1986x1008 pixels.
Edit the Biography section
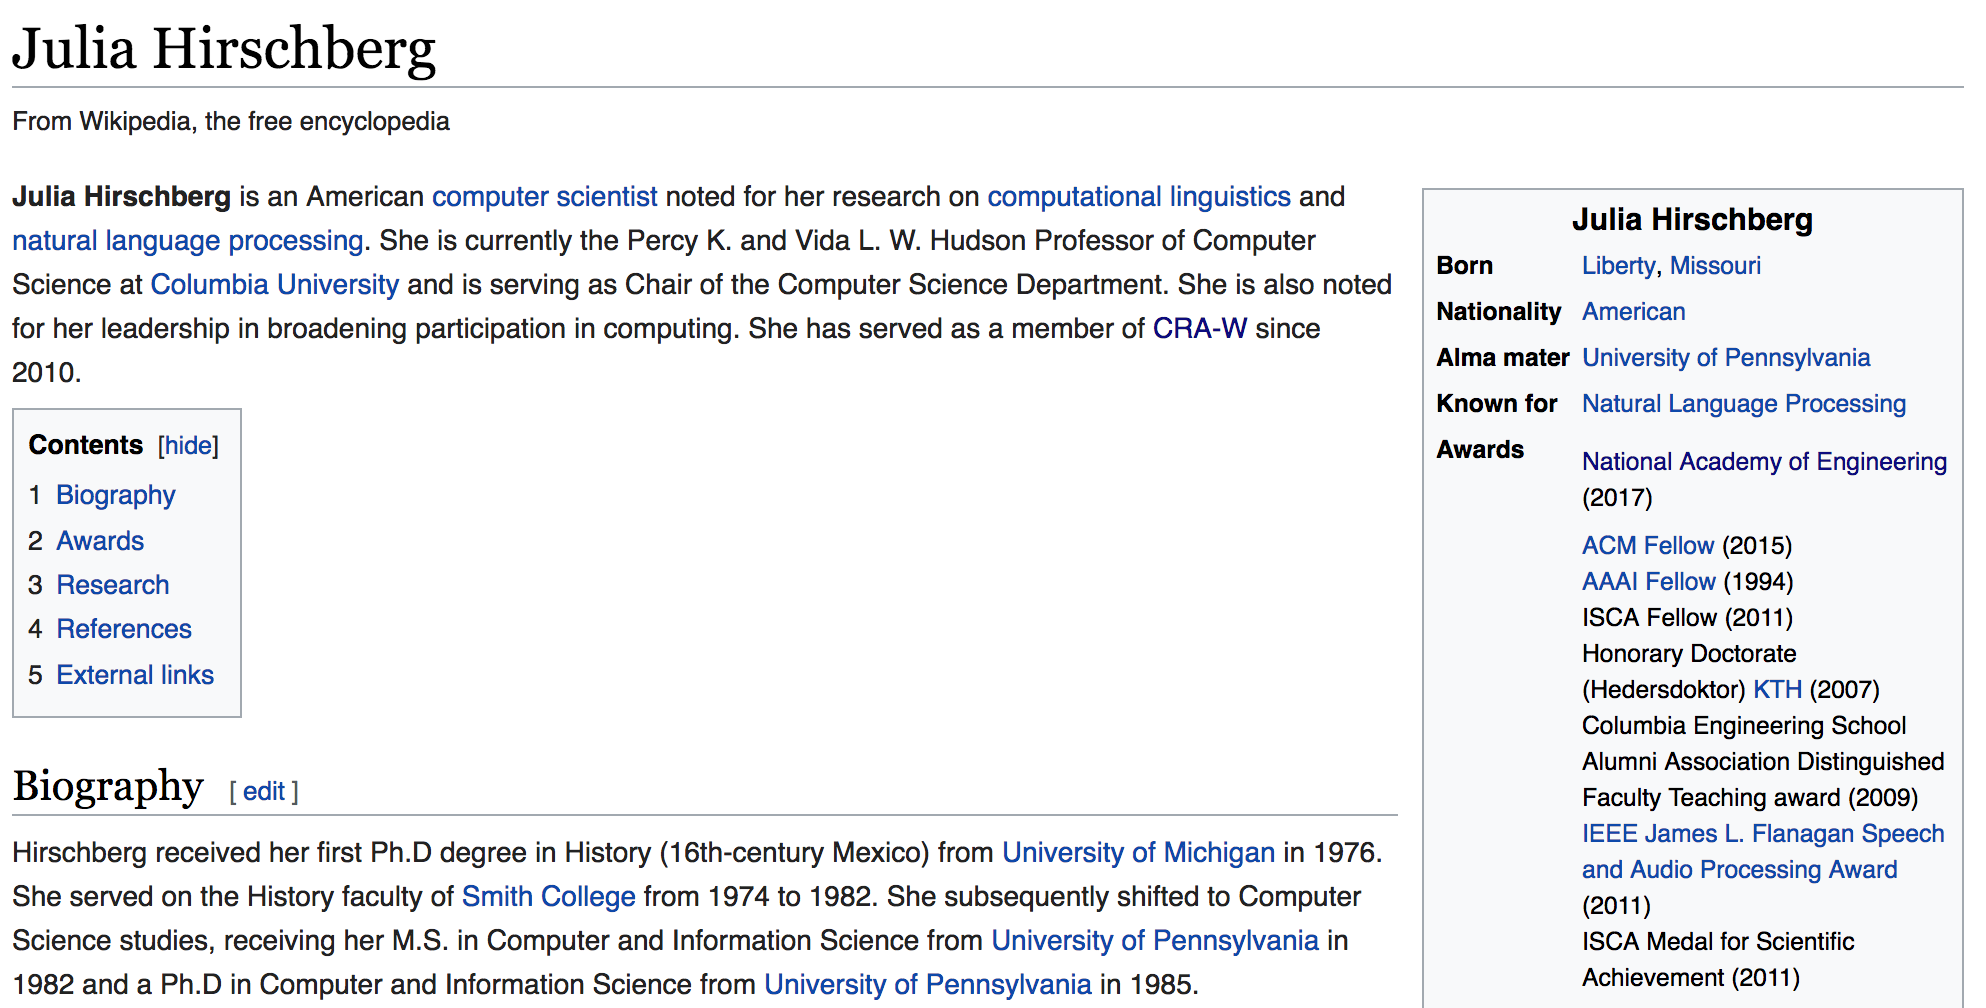coord(264,792)
